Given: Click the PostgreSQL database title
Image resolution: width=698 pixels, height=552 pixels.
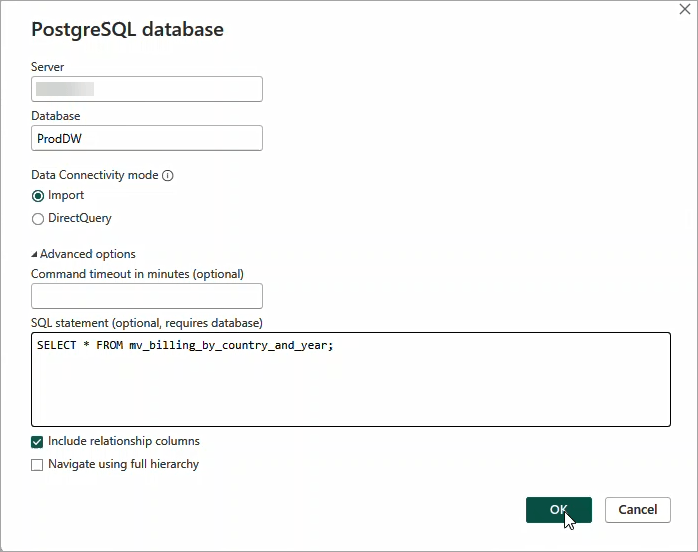Looking at the screenshot, I should pyautogui.click(x=127, y=29).
